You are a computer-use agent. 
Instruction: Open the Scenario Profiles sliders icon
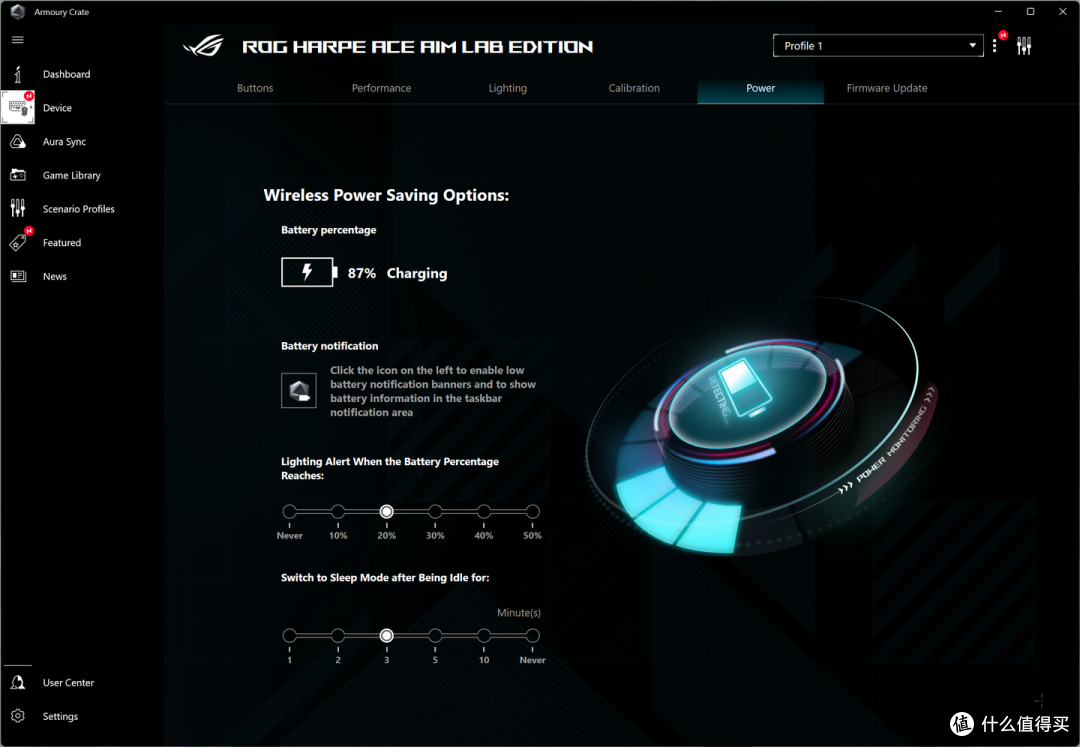pyautogui.click(x=18, y=208)
